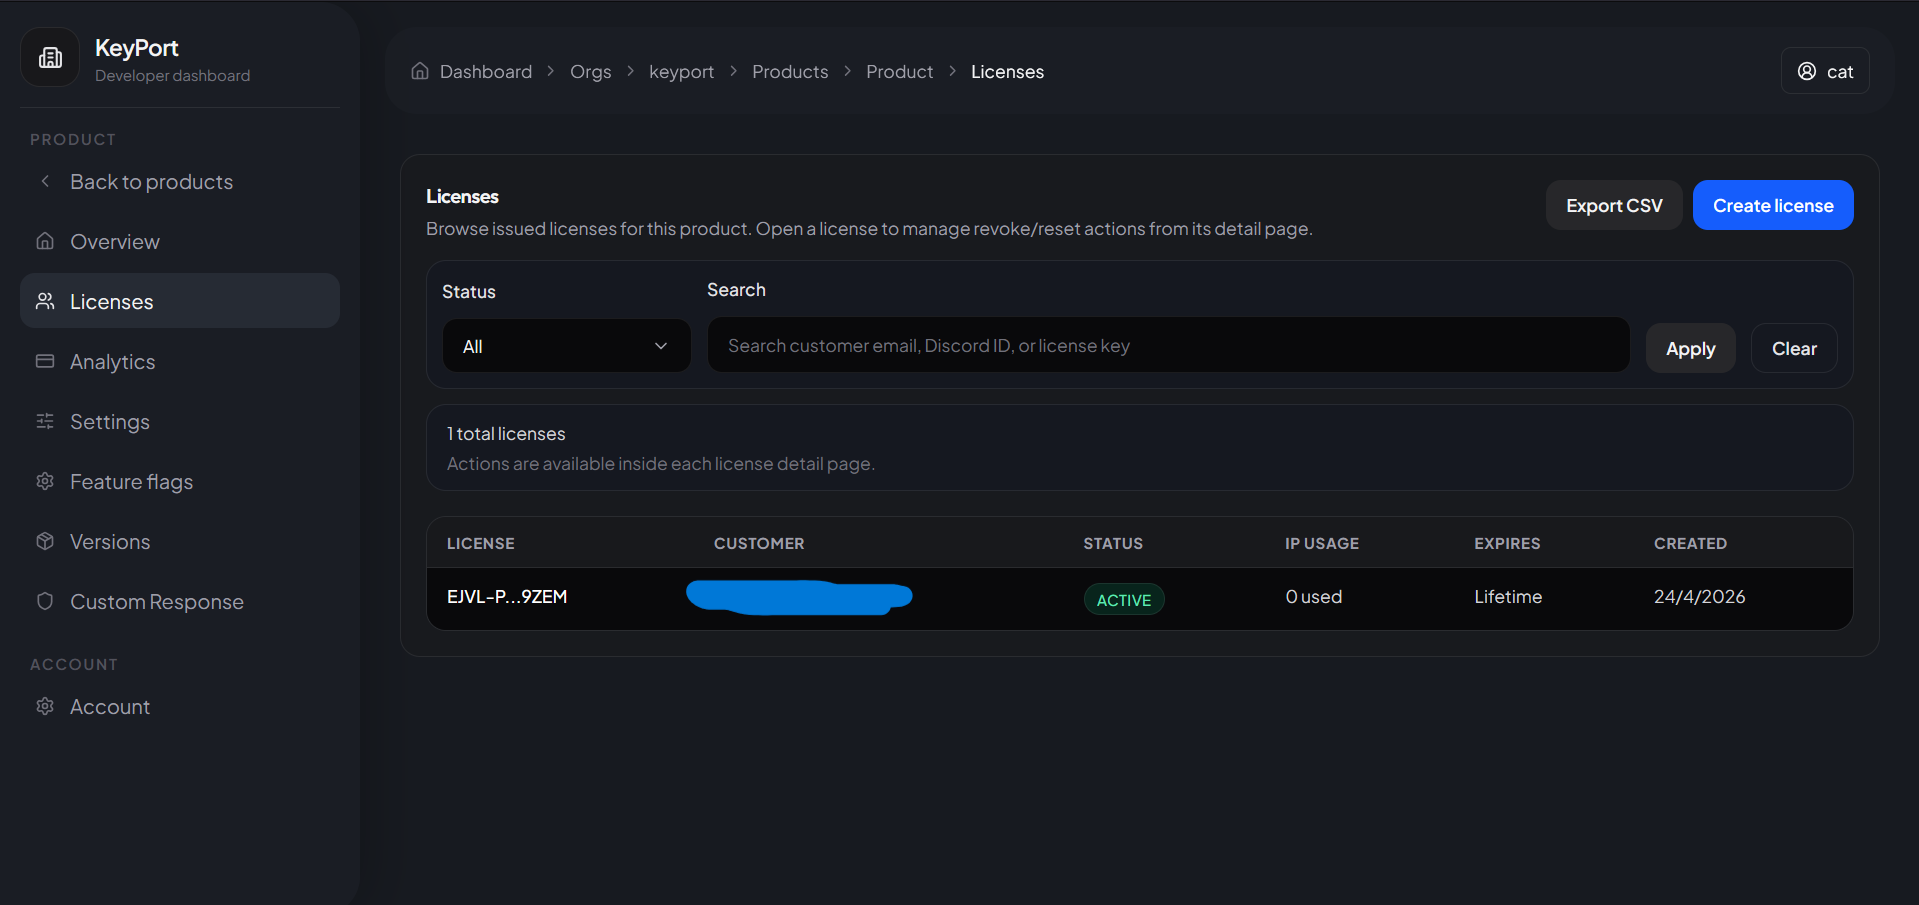1919x905 pixels.
Task: Navigate to Products in the breadcrumb
Action: tap(789, 72)
